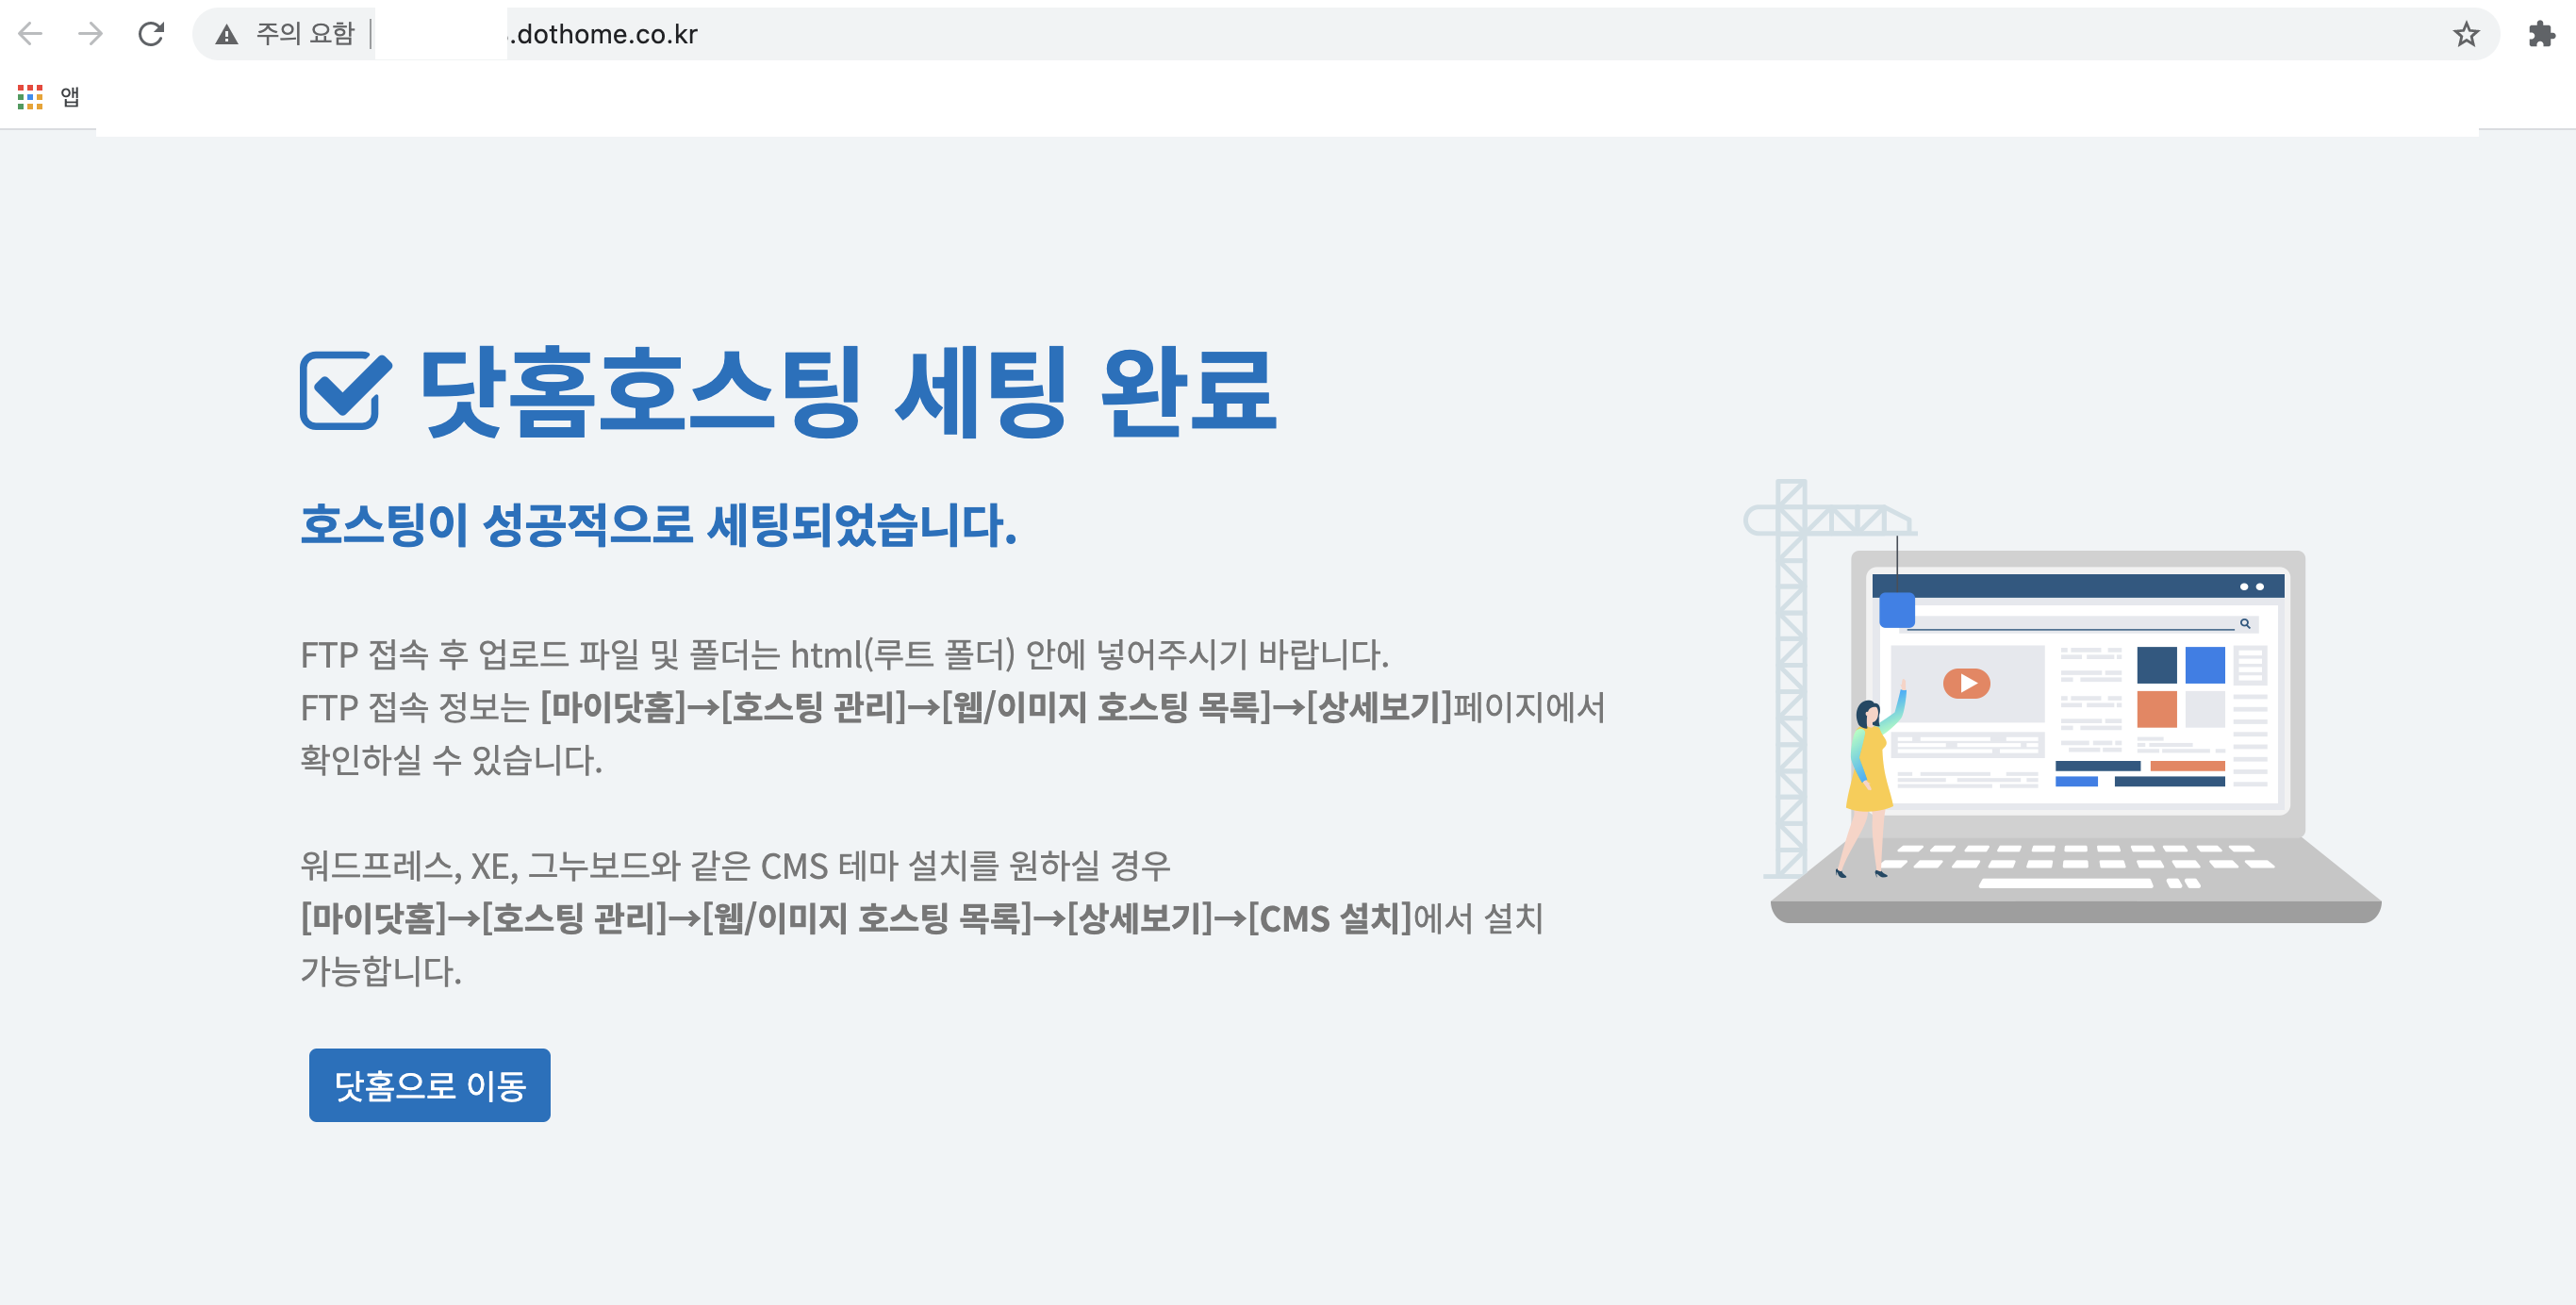
Task: Click the orange square in the illustration
Action: [2156, 709]
